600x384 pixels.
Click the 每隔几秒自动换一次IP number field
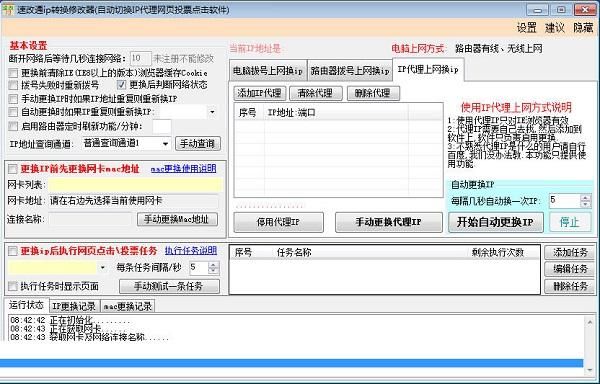tap(565, 201)
